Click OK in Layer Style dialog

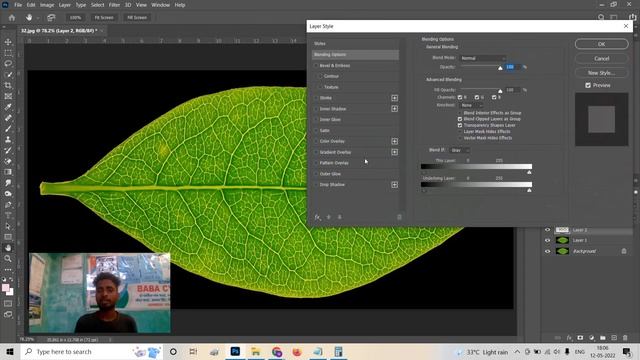[x=602, y=44]
